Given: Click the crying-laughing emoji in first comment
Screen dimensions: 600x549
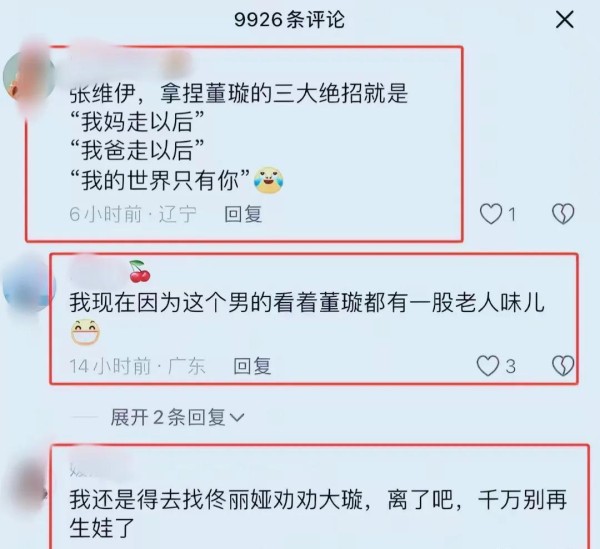Looking at the screenshot, I should tap(269, 180).
